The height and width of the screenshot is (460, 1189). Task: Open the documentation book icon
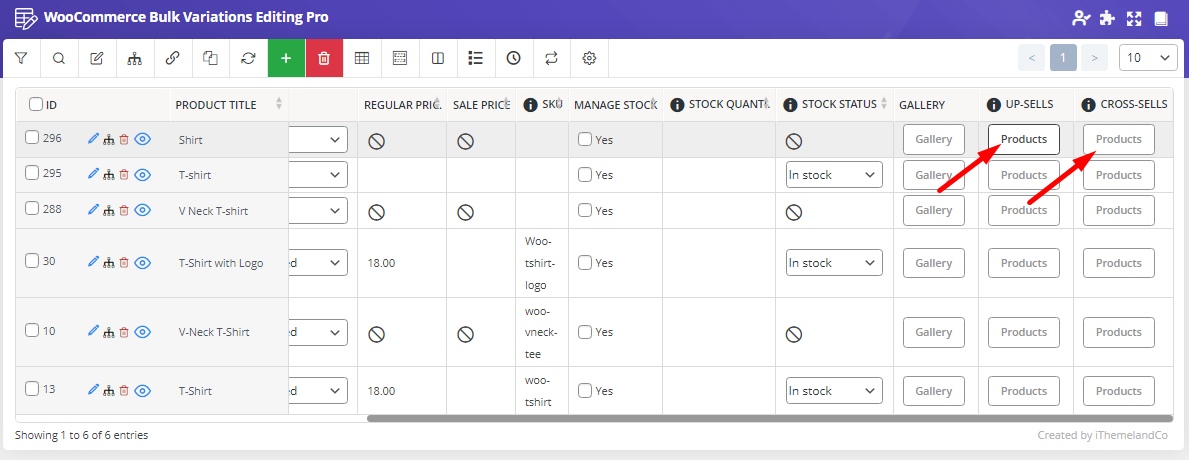(x=1161, y=18)
